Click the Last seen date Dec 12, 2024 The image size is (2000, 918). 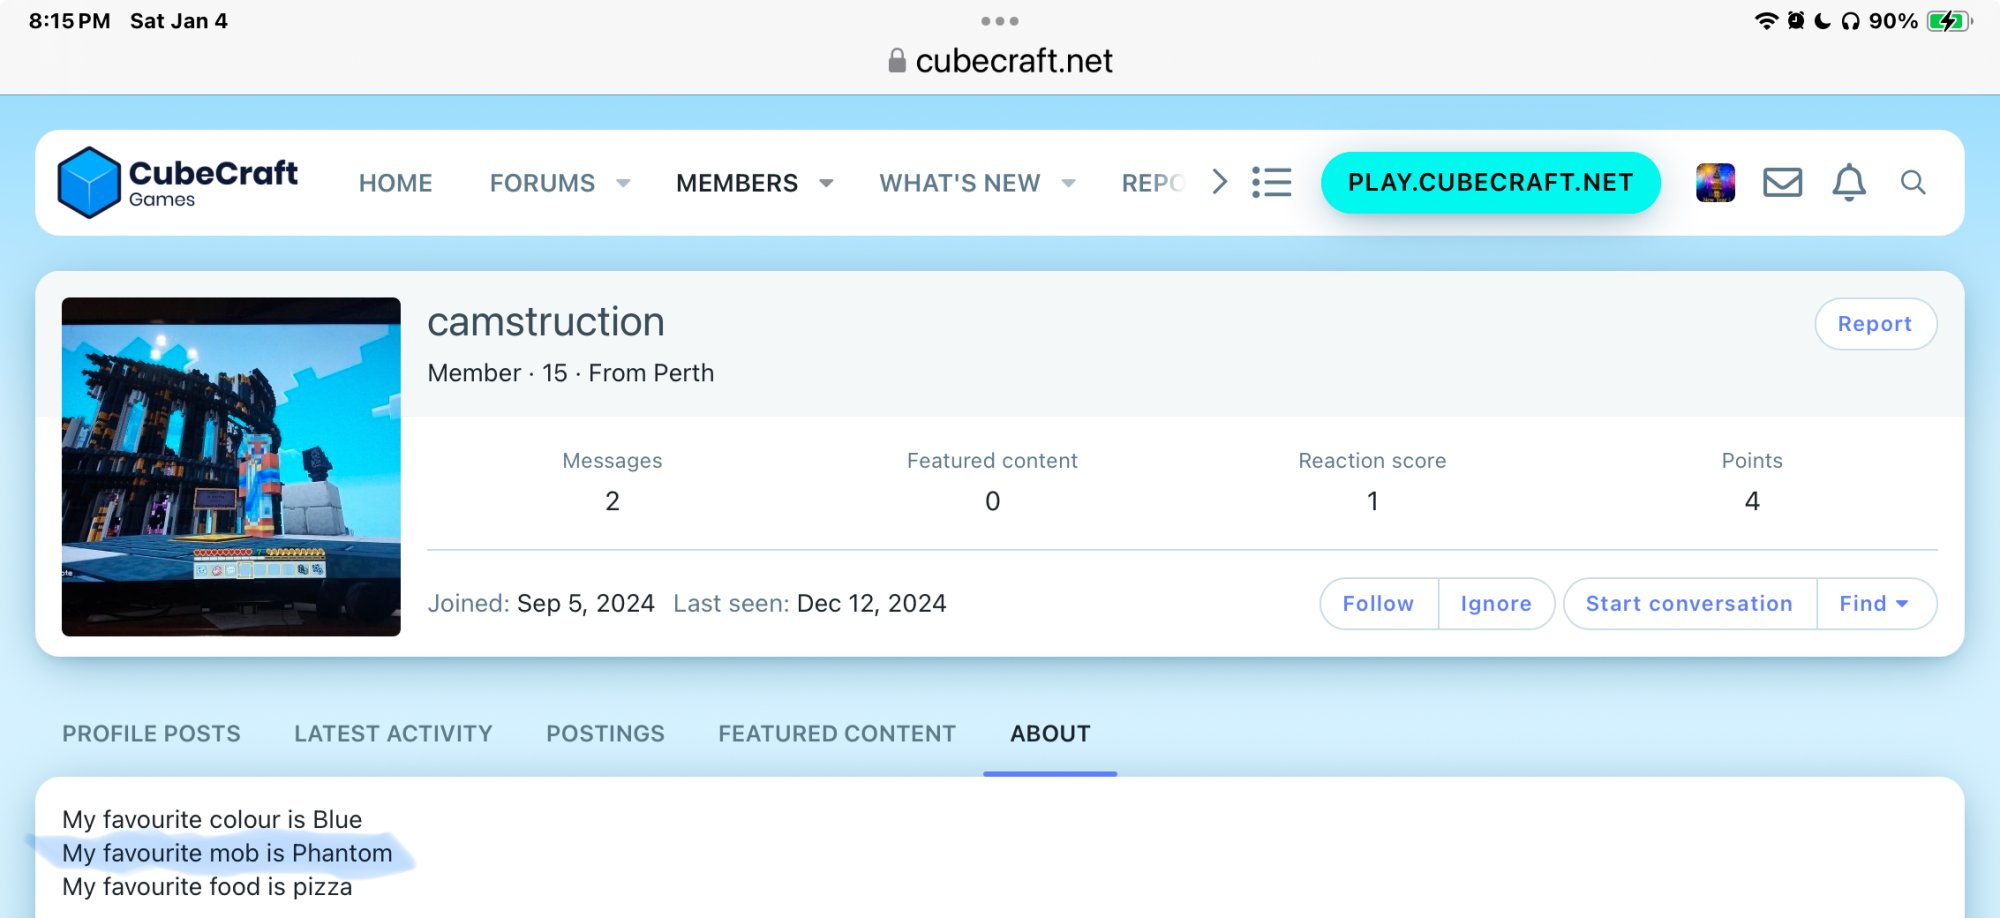871,604
